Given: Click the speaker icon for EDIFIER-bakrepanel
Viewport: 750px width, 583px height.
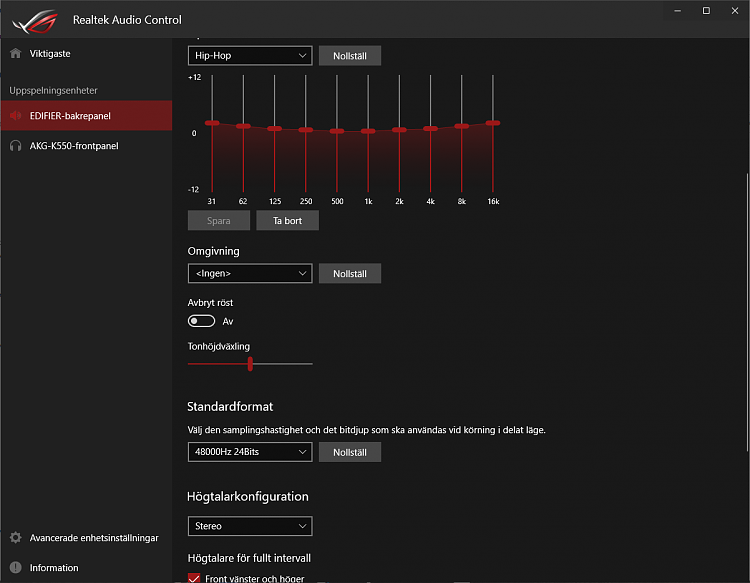Looking at the screenshot, I should pos(15,115).
